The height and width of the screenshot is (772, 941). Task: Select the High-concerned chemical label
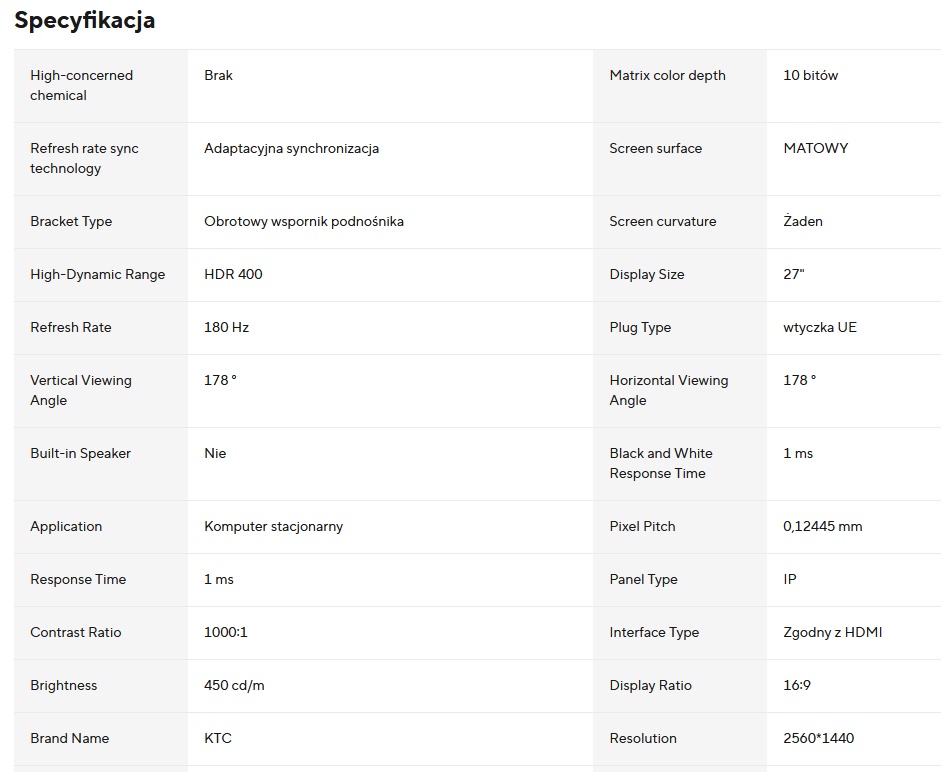(x=81, y=85)
